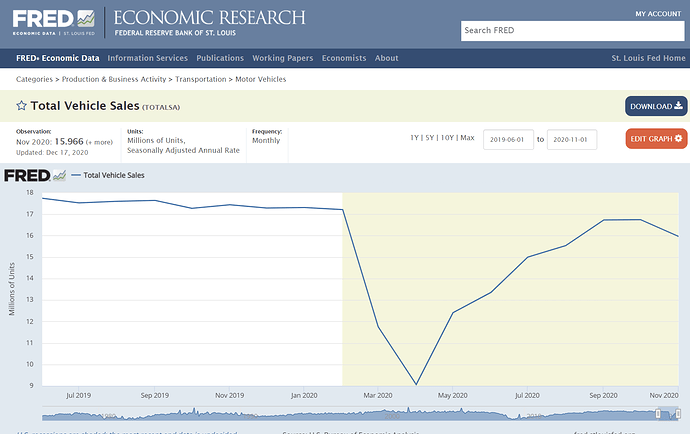Select the 5Y date range
This screenshot has height=434, width=690.
click(x=429, y=137)
